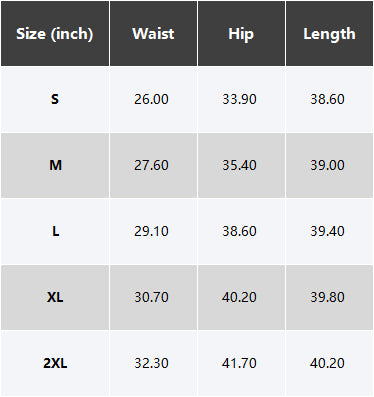
Task: Select the L size row label
Action: point(55,231)
